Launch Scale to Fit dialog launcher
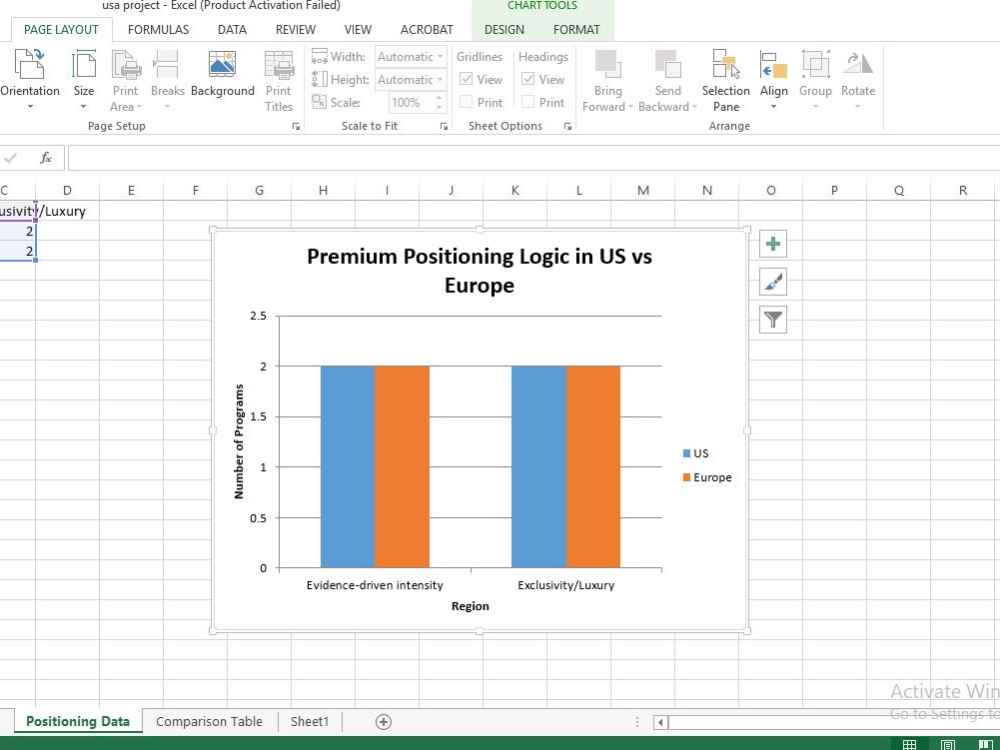Viewport: 1000px width, 750px height. [444, 126]
